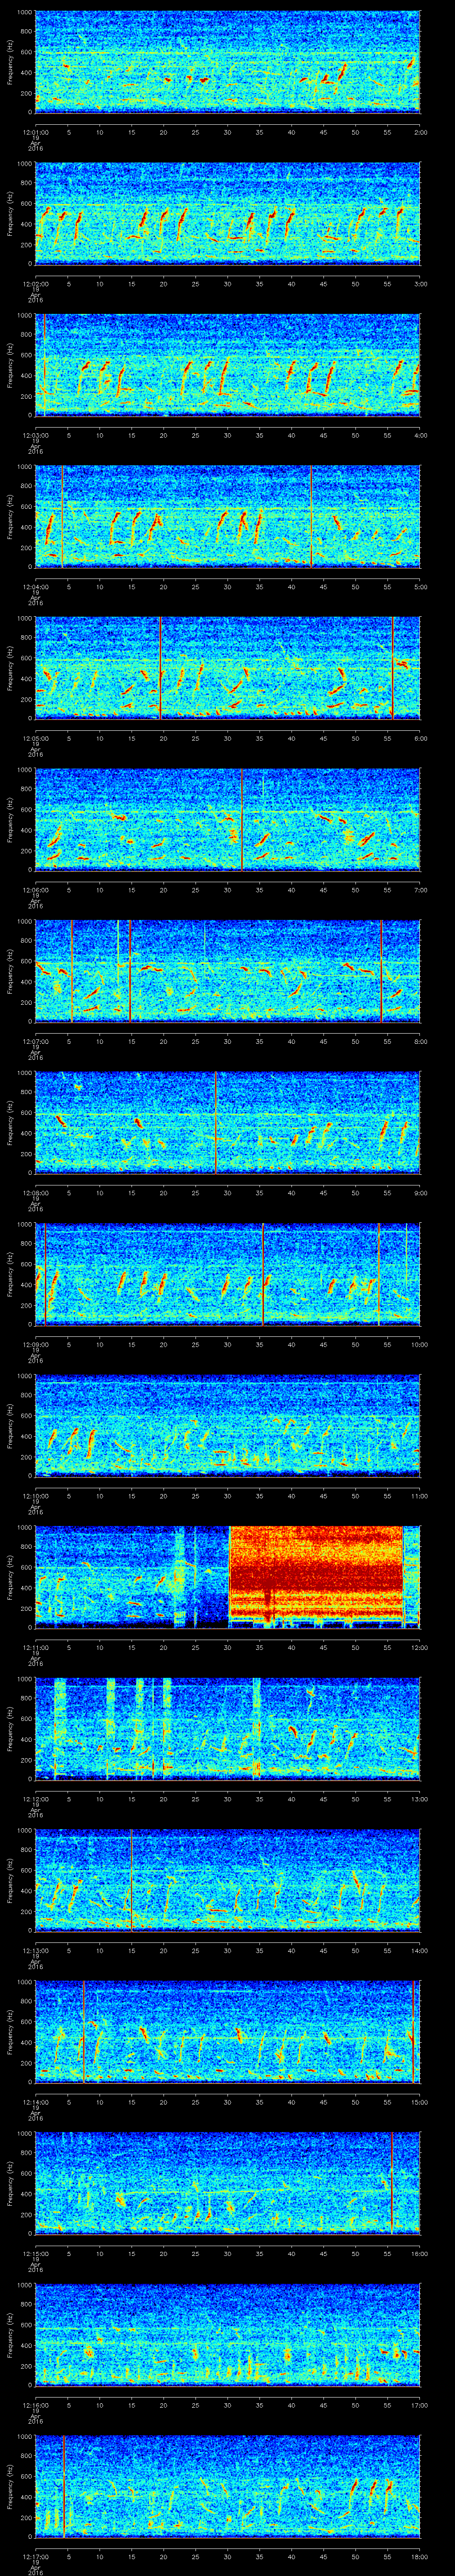Click the '5:00' end time label

(420, 587)
